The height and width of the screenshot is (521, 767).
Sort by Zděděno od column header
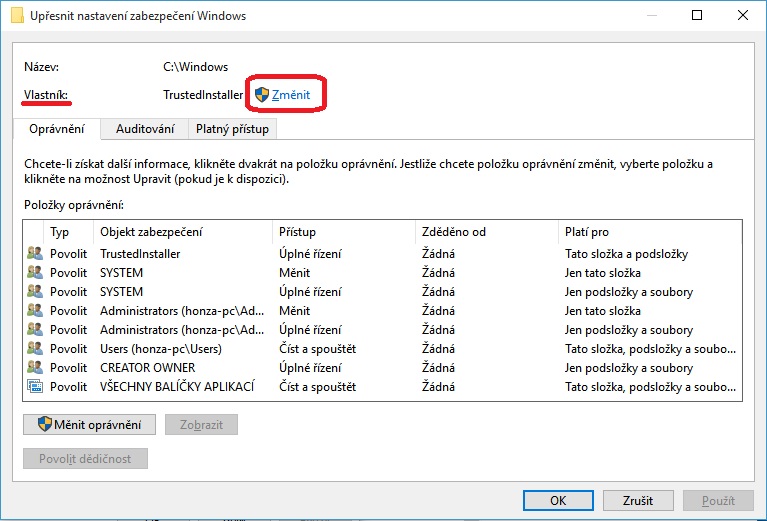(486, 232)
